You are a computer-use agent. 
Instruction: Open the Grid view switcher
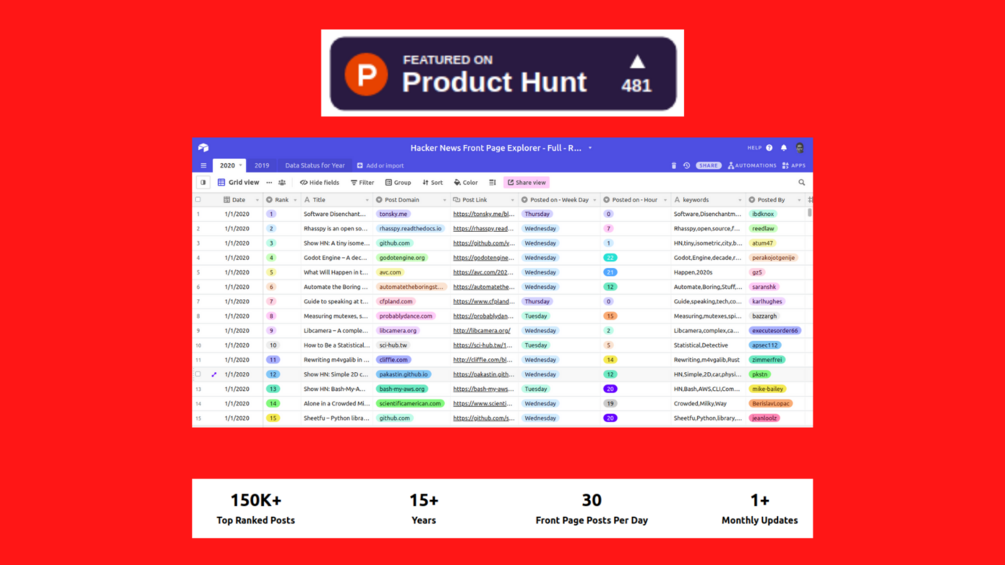[x=238, y=183]
